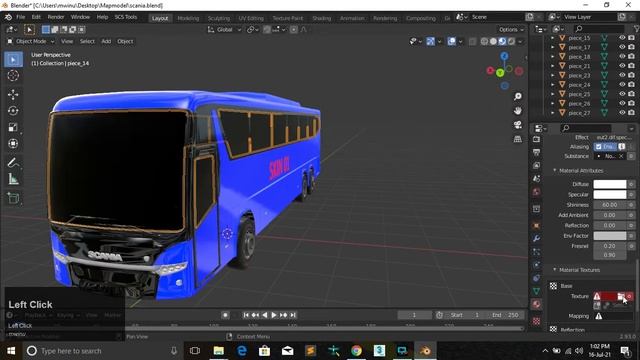Toggle the Aliasing Ena checkbox
Image resolution: width=640 pixels, height=360 pixels.
(599, 147)
